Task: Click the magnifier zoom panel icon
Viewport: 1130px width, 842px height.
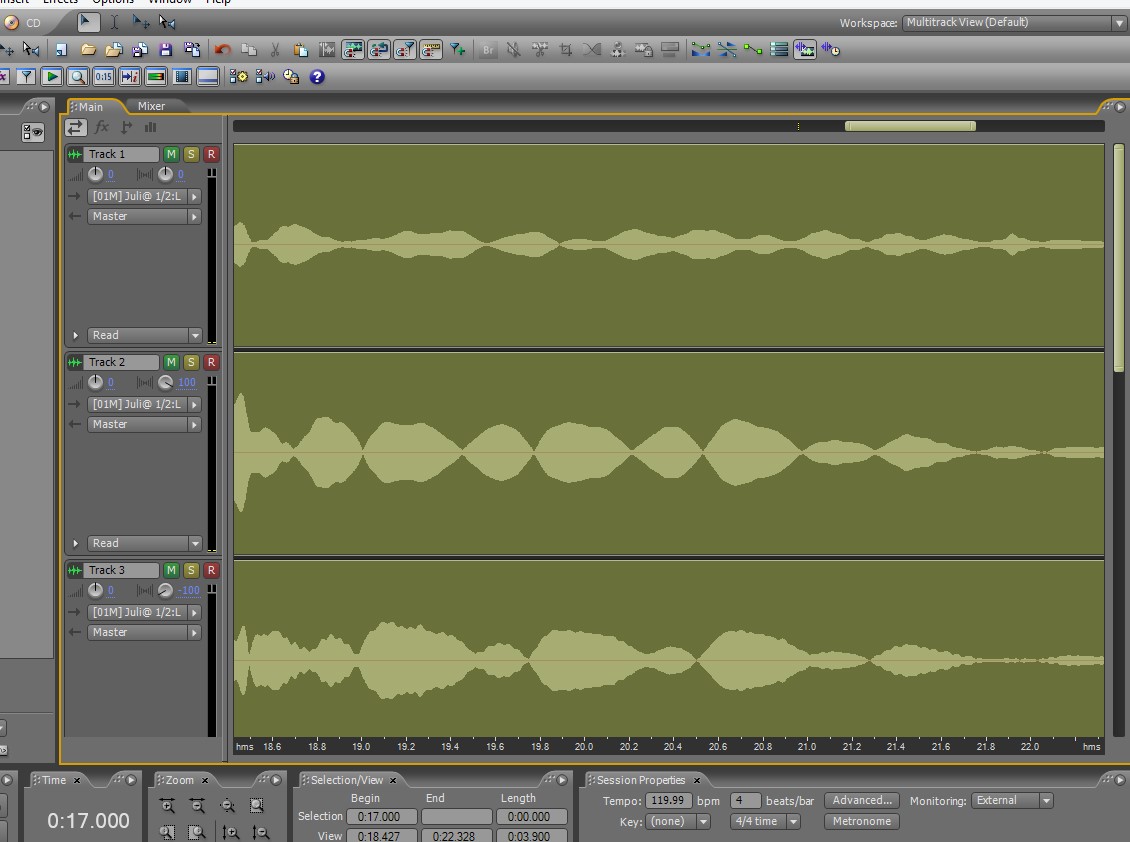Action: coord(78,76)
